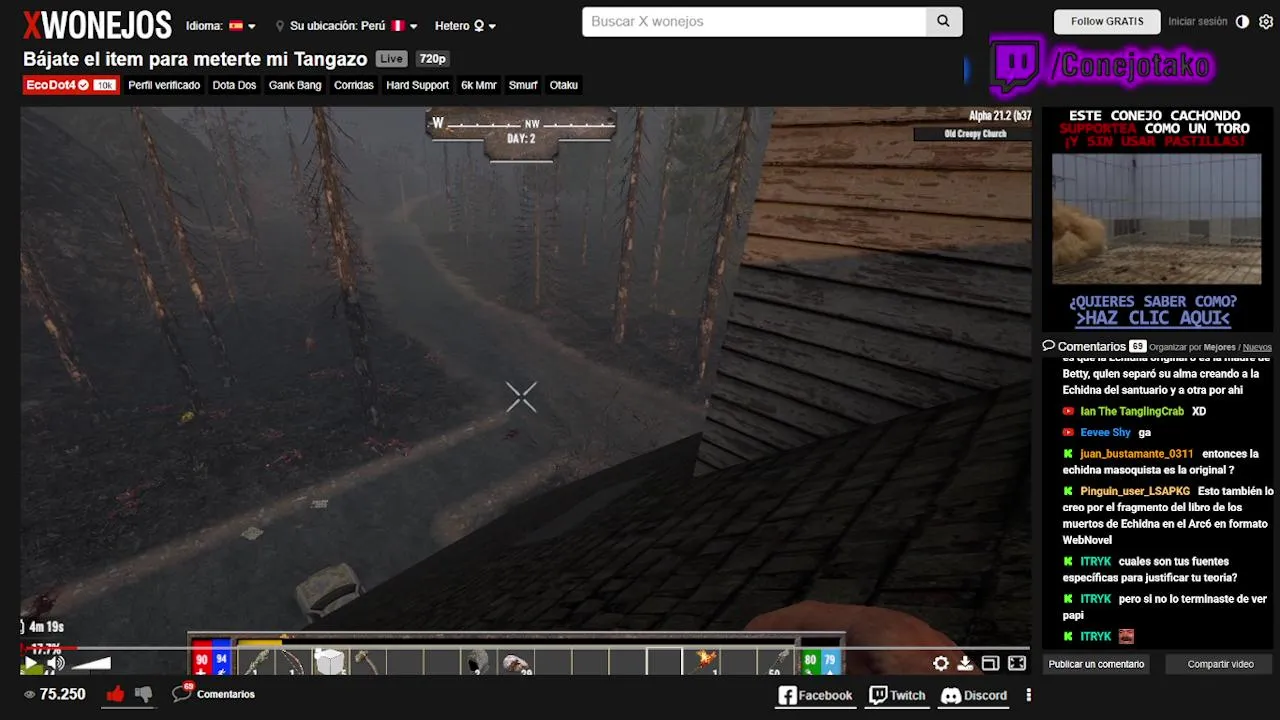Image resolution: width=1280 pixels, height=720 pixels.
Task: Open the three-dot more options menu
Action: [1028, 695]
